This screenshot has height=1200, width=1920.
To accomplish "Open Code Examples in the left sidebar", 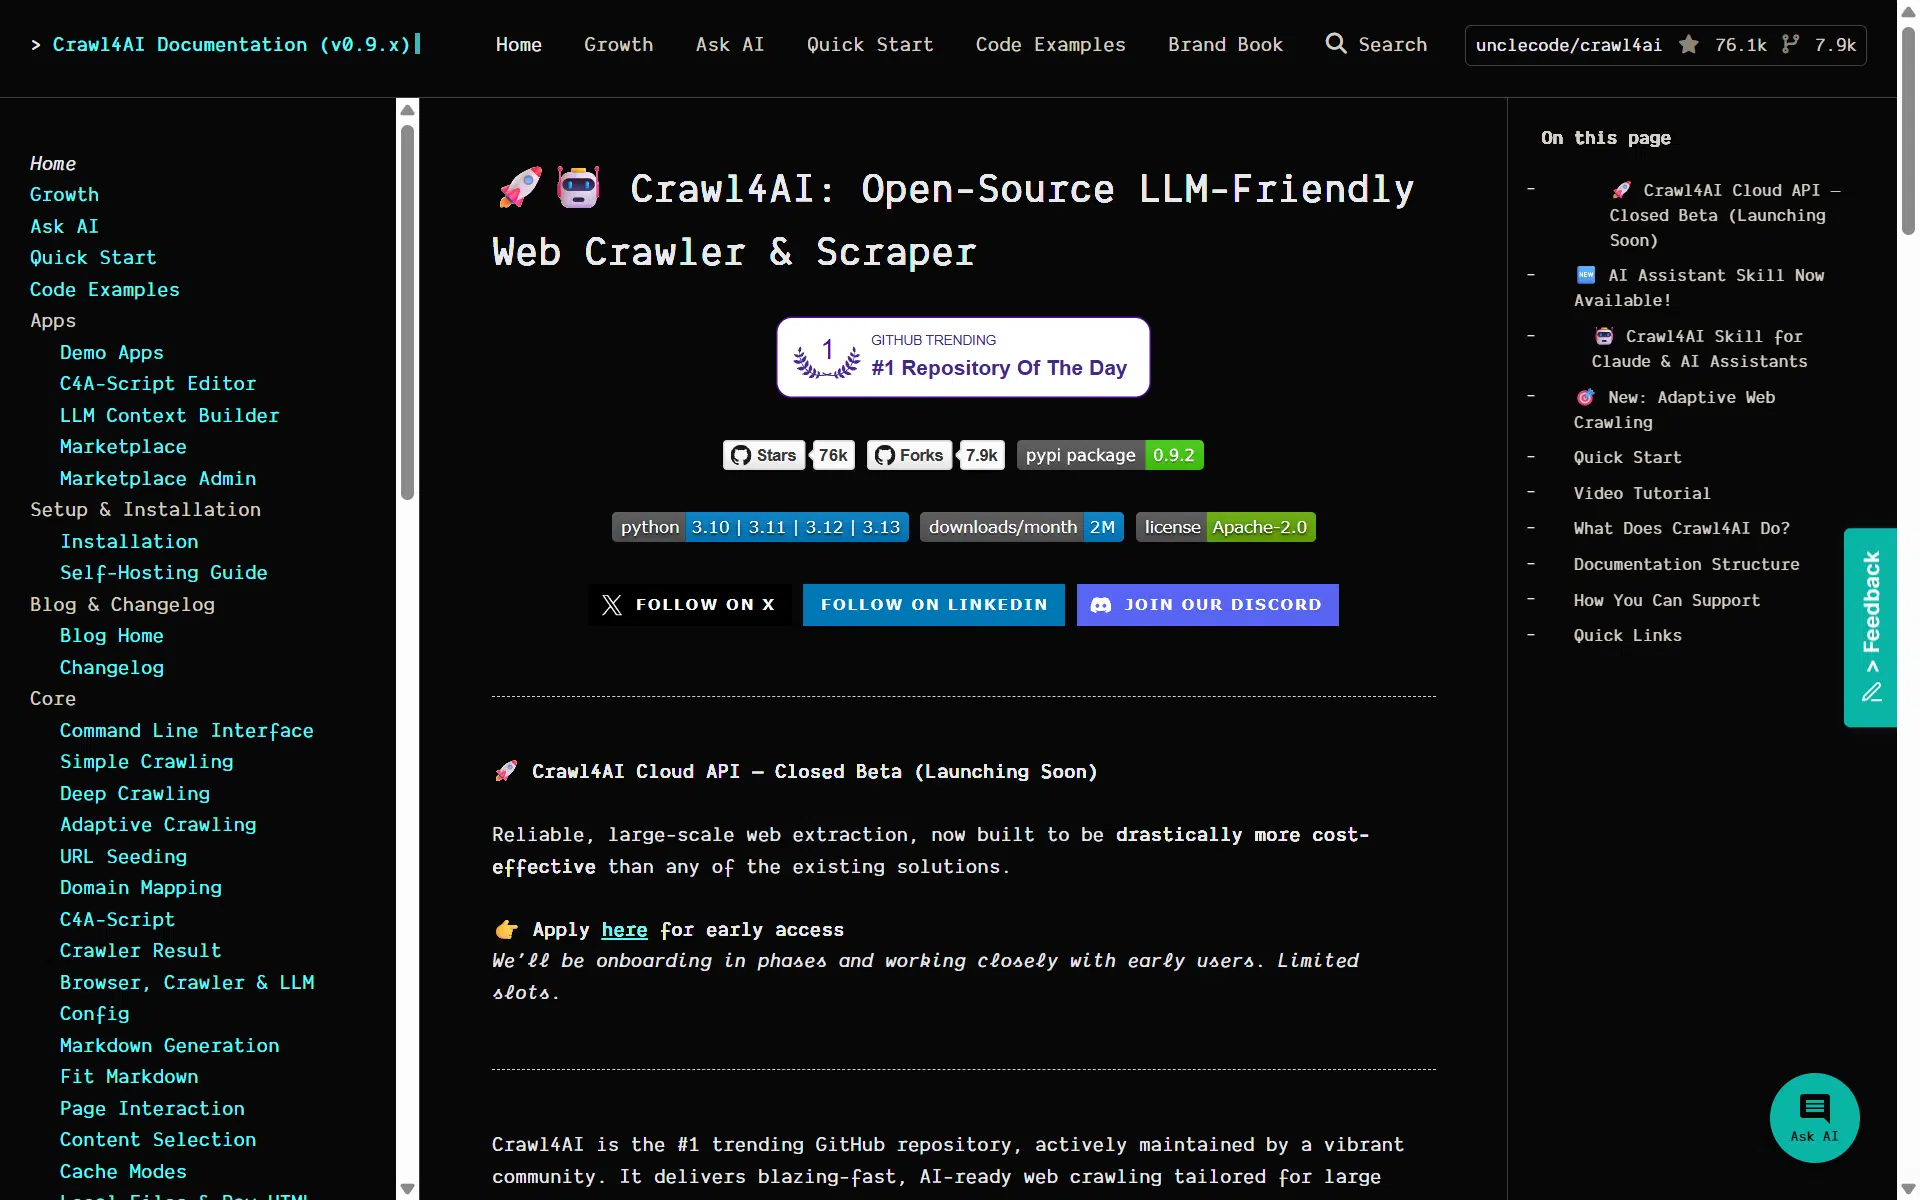I will (105, 290).
